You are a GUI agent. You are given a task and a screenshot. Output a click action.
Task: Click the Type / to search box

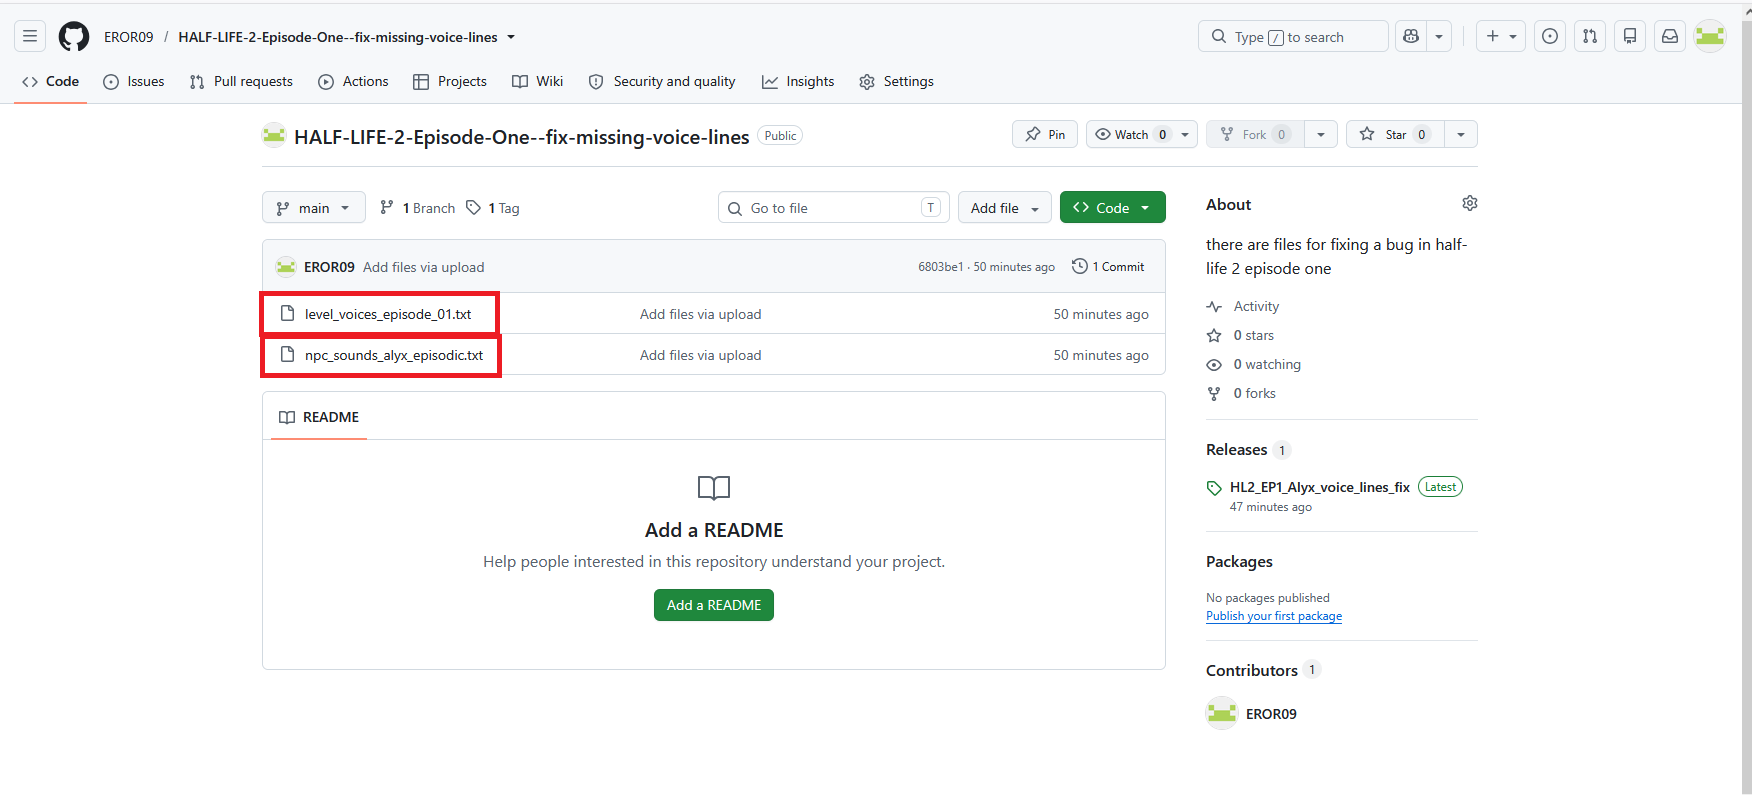(1293, 37)
